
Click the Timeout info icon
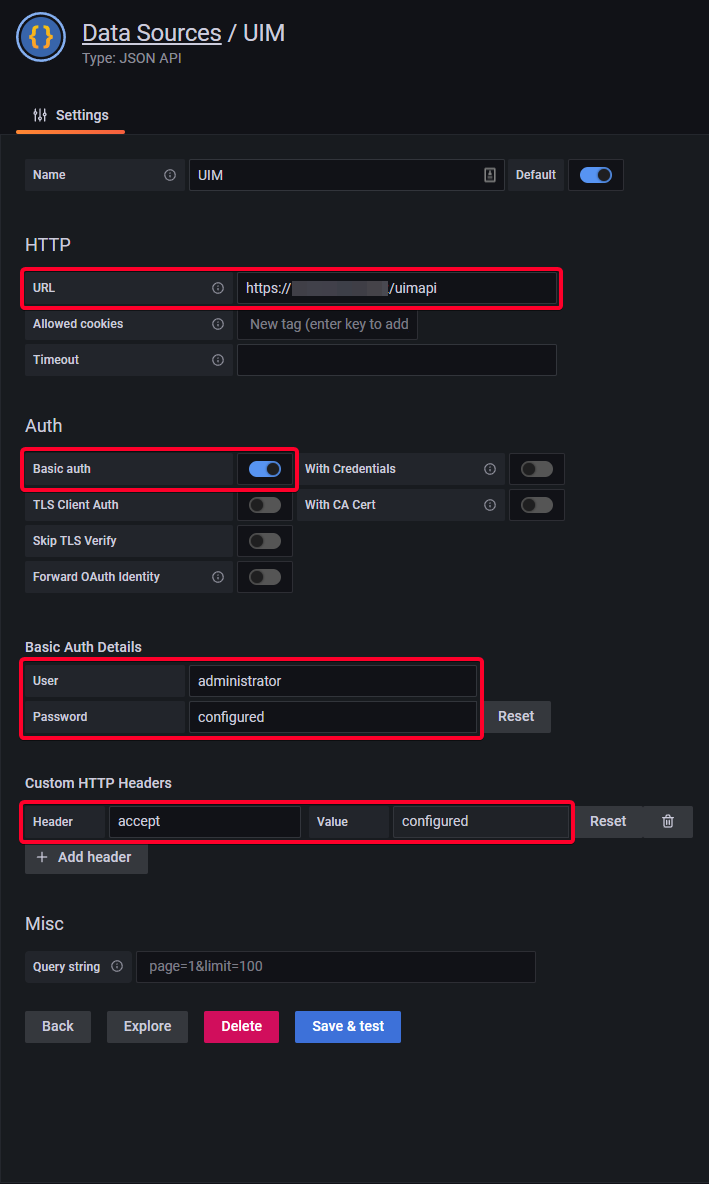click(x=218, y=360)
